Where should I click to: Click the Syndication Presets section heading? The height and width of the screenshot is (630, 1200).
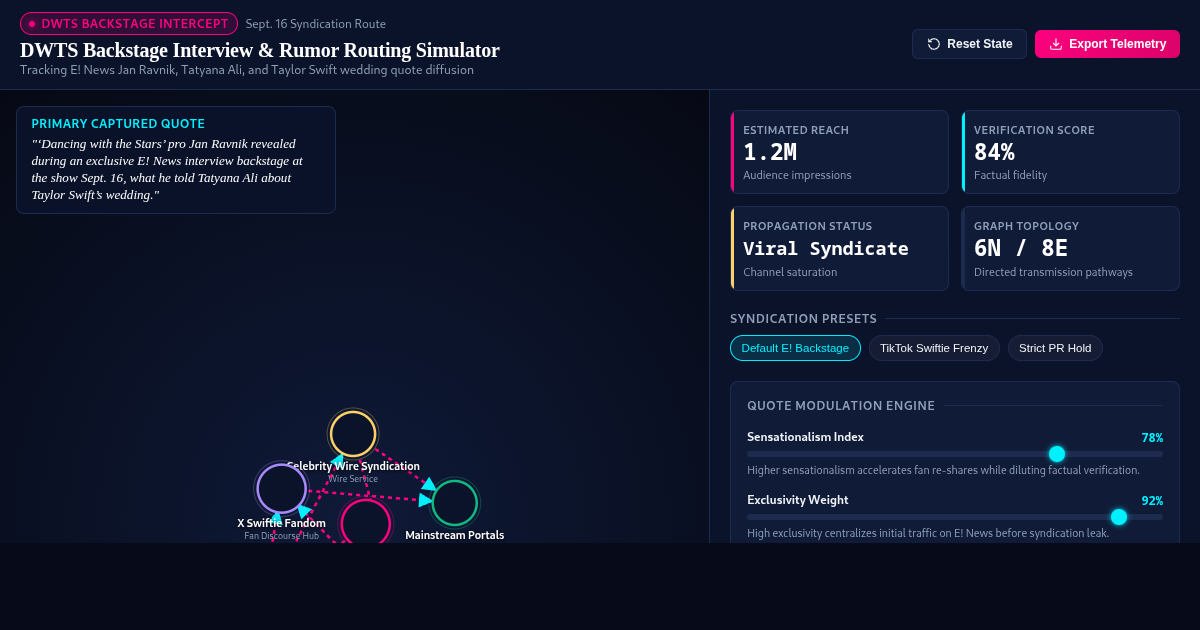[x=803, y=319]
